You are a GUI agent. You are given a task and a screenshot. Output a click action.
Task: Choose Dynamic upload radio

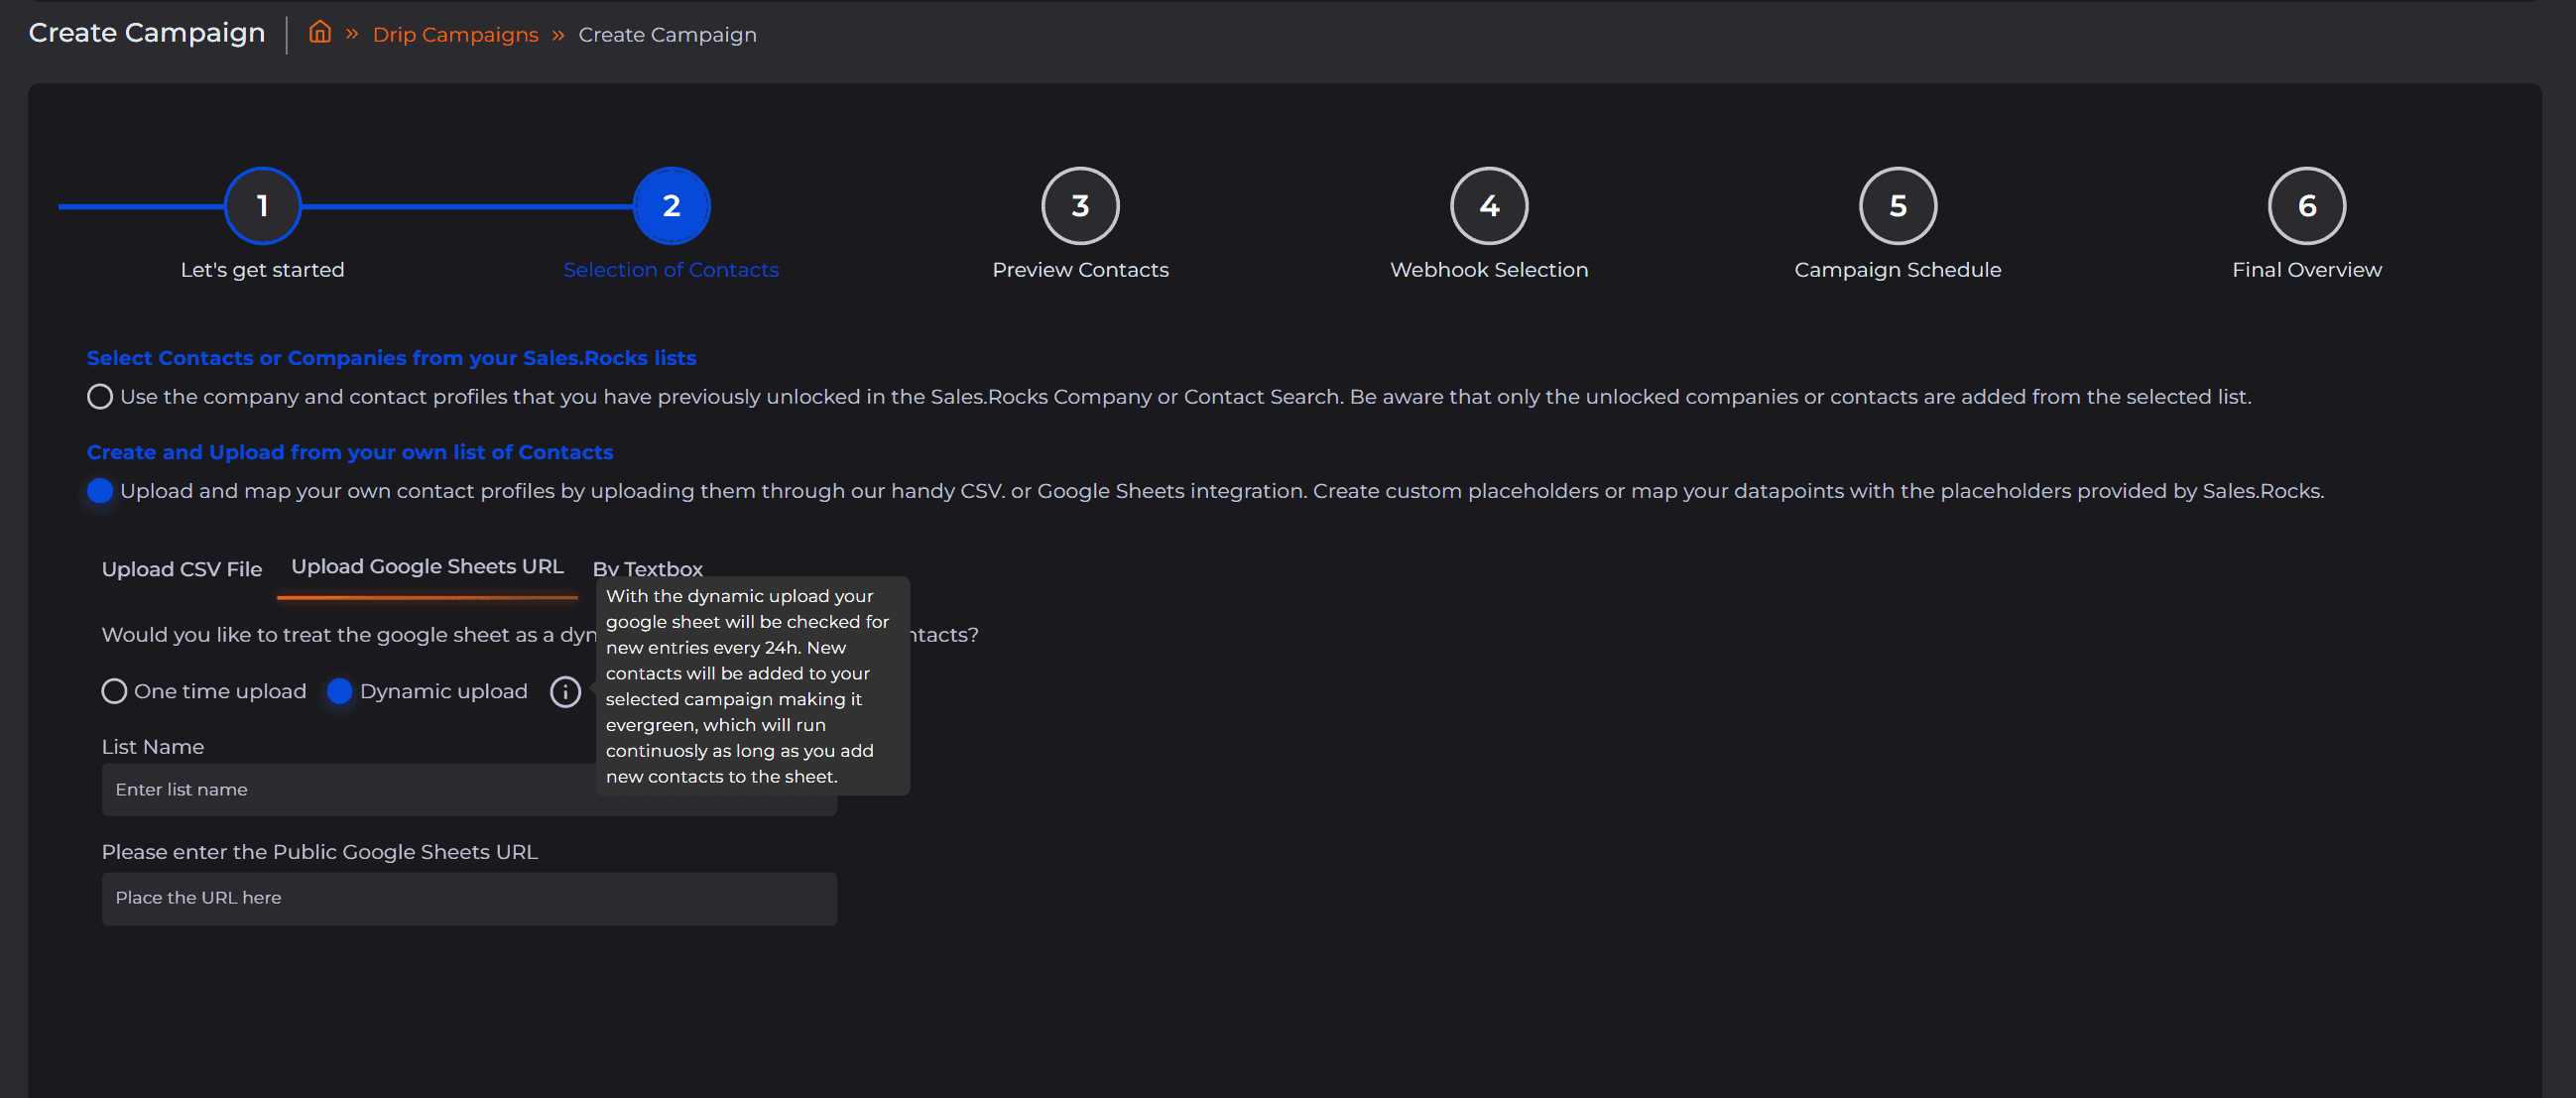(x=340, y=691)
